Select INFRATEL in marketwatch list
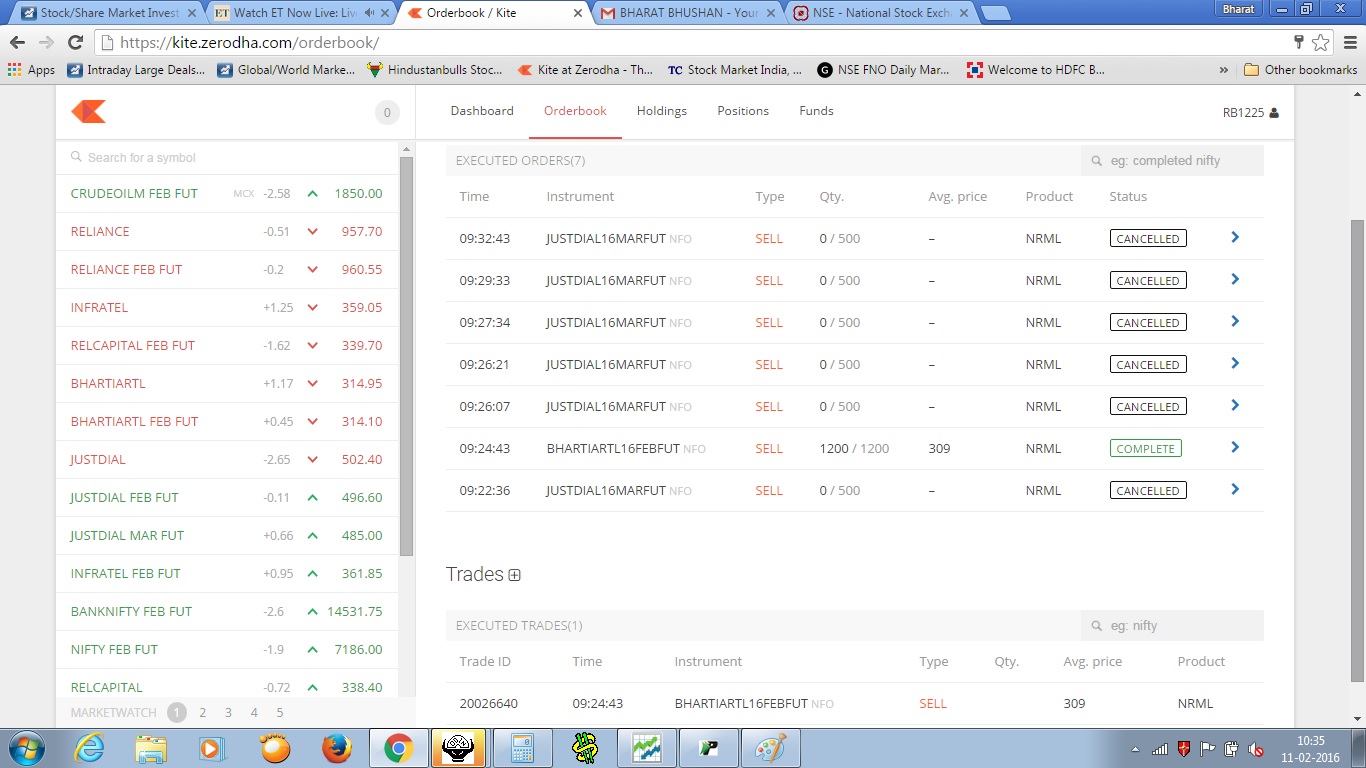This screenshot has width=1366, height=768. (x=227, y=308)
